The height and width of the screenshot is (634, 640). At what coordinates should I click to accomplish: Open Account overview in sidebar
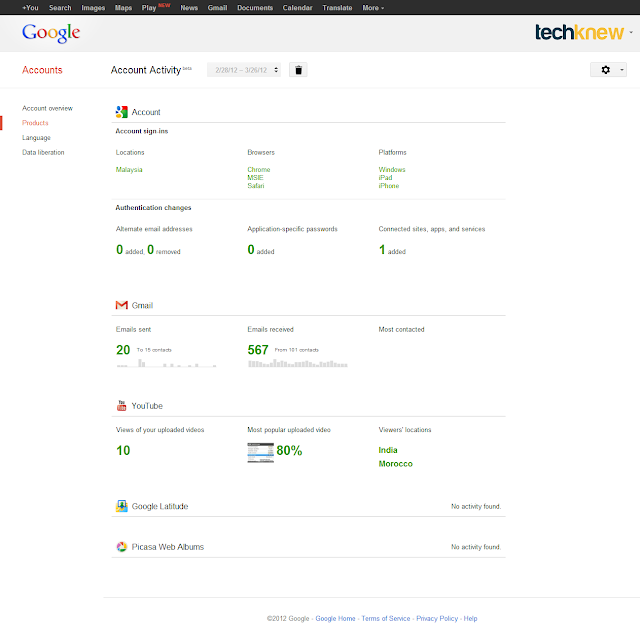[x=47, y=108]
